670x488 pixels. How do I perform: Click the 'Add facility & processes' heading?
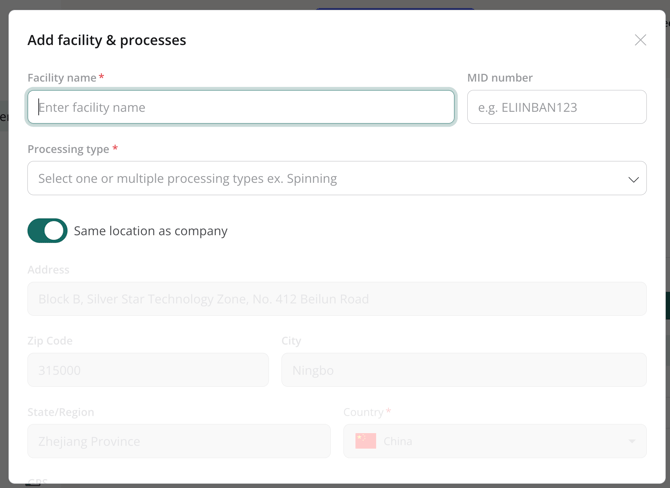pos(107,40)
